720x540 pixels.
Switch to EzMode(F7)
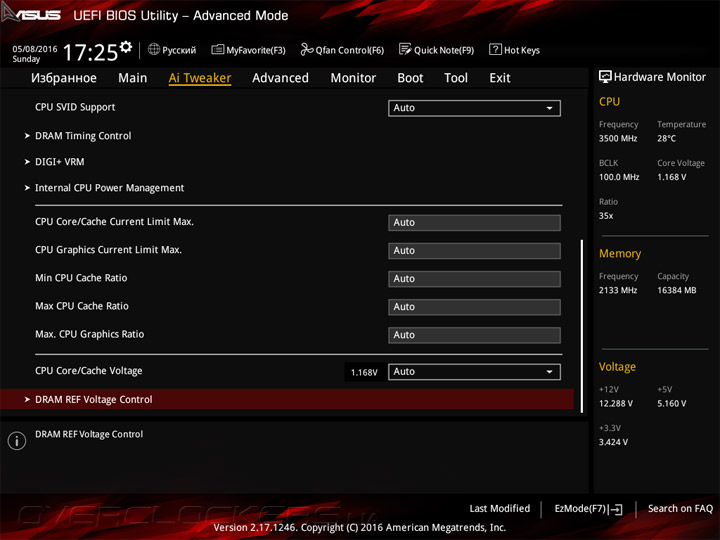(588, 509)
